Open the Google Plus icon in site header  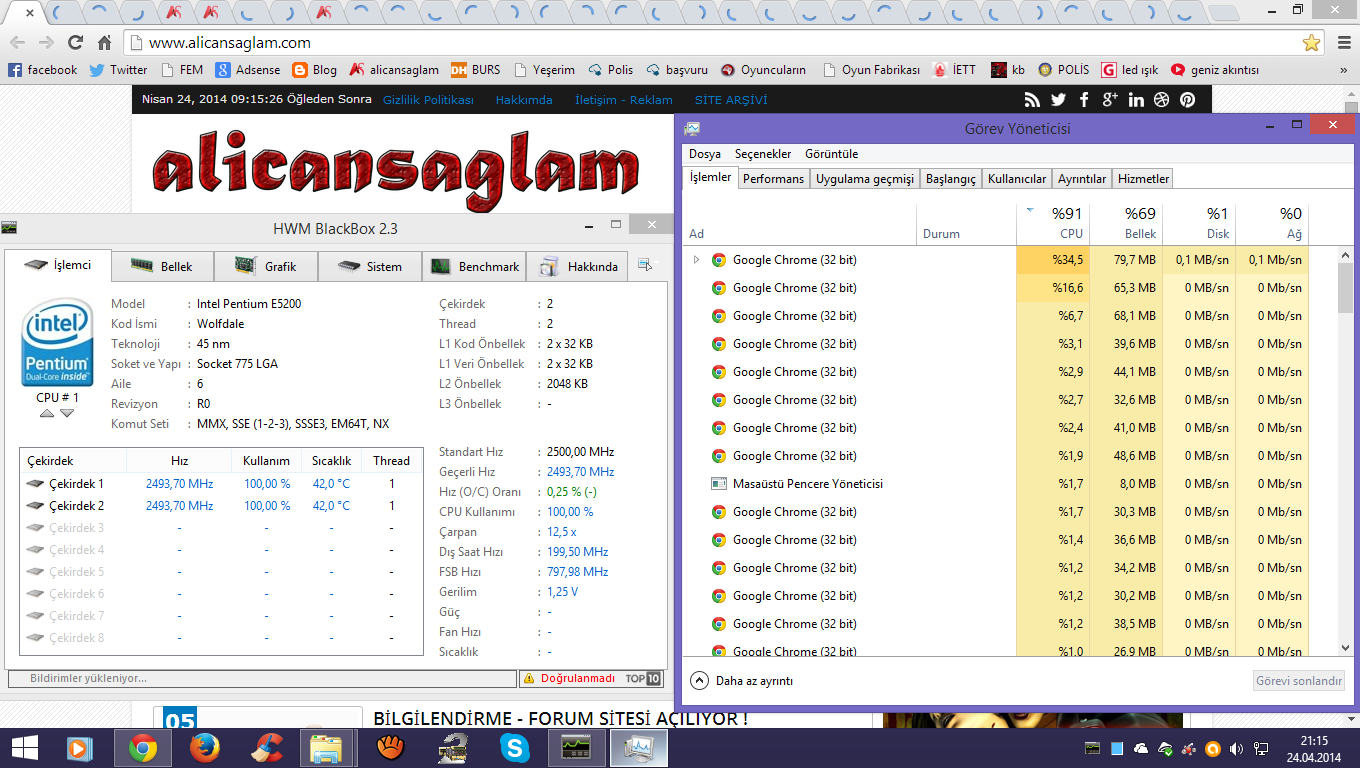pyautogui.click(x=1109, y=100)
